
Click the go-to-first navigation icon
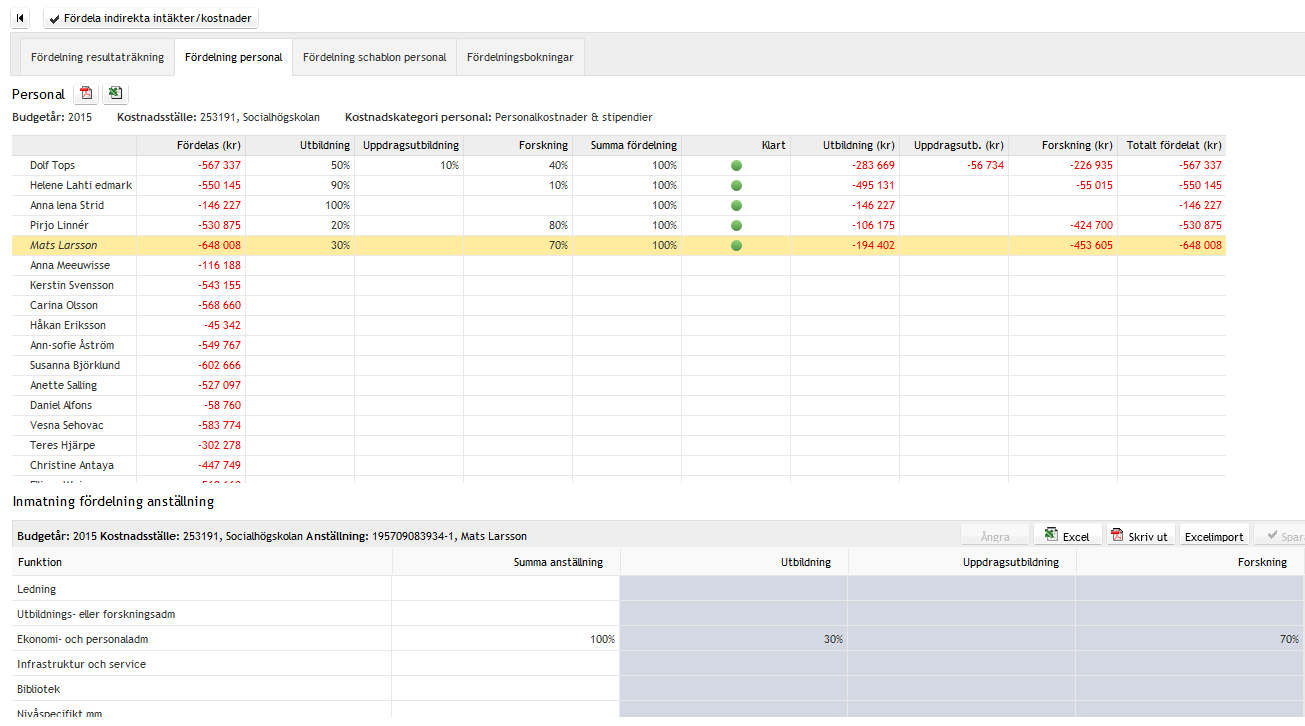tap(20, 18)
